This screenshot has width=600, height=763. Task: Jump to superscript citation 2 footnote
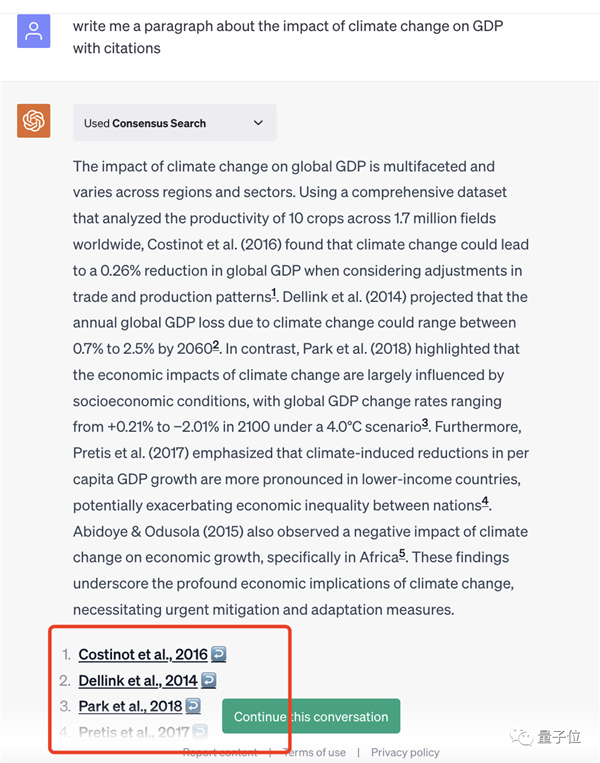215,345
